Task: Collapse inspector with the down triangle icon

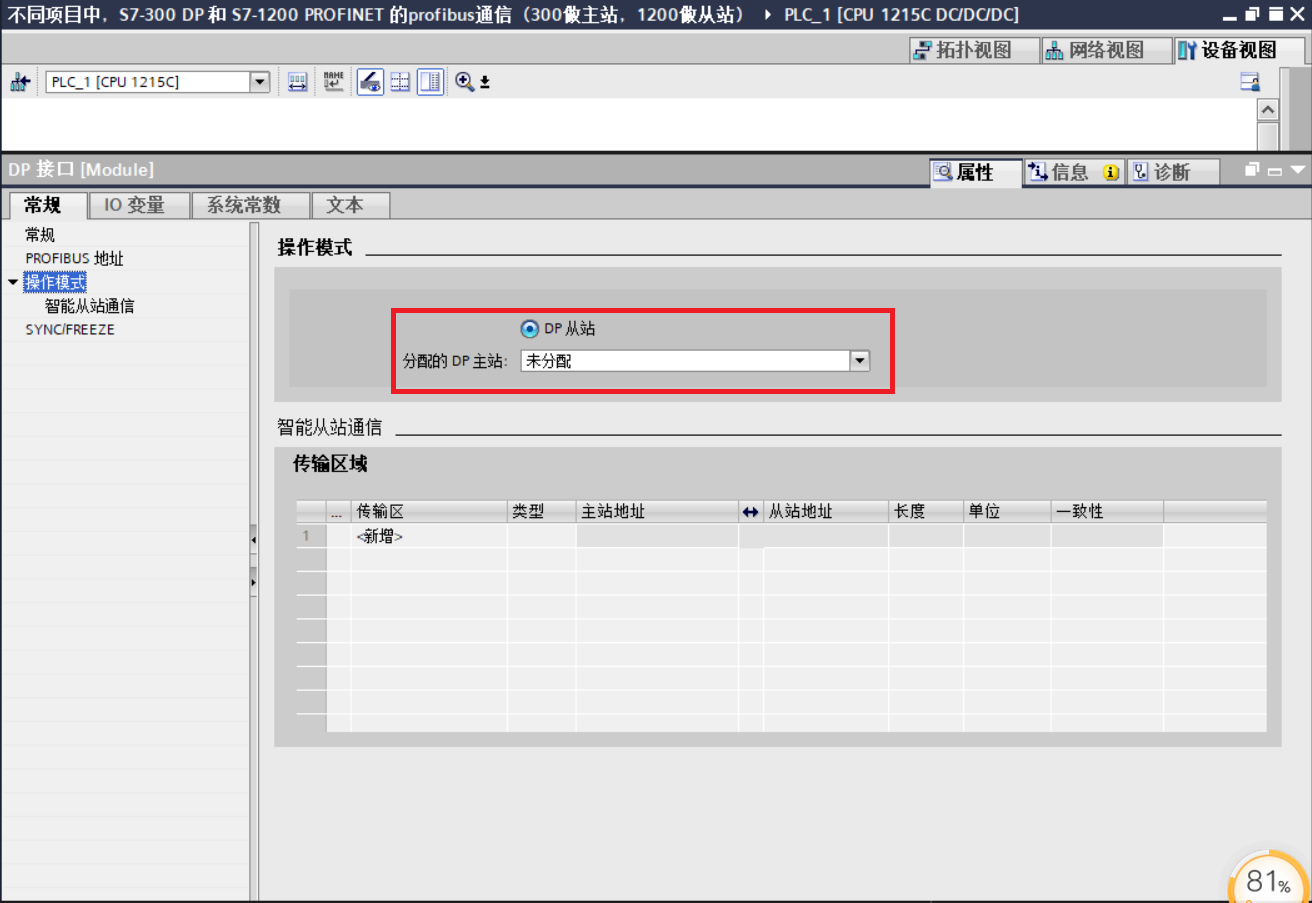Action: tap(1298, 171)
